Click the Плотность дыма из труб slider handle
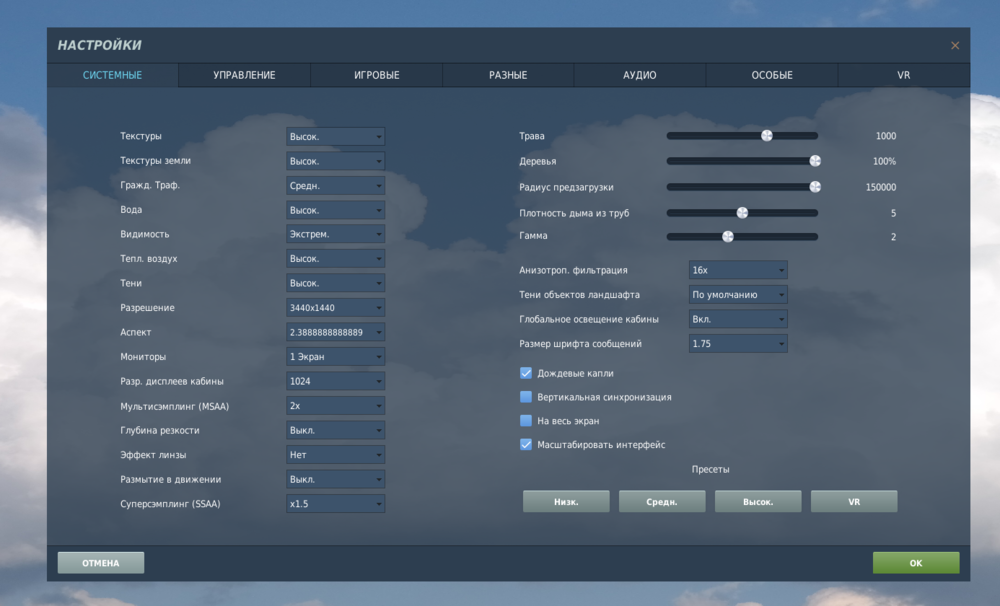 tap(742, 212)
